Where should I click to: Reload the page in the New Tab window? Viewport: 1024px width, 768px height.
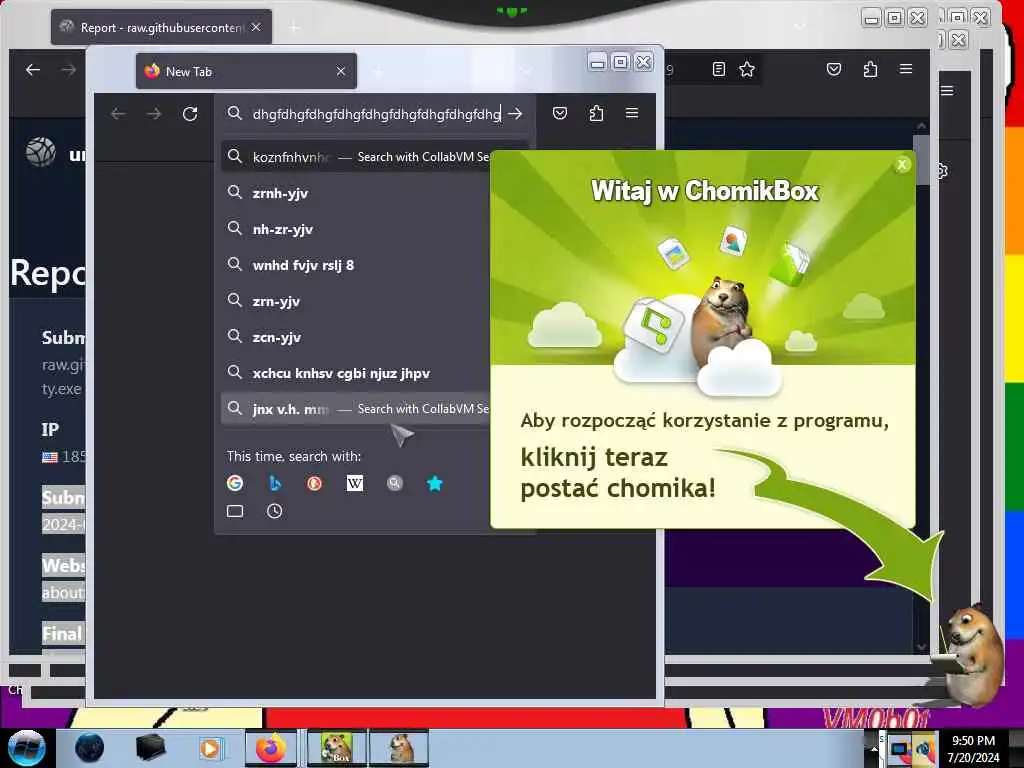(x=190, y=114)
